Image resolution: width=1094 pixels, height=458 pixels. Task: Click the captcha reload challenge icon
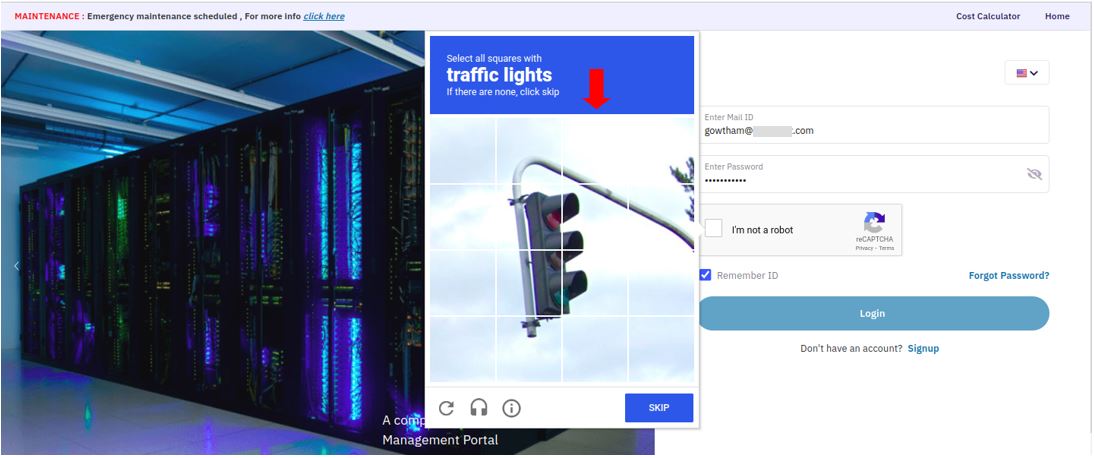tap(447, 408)
